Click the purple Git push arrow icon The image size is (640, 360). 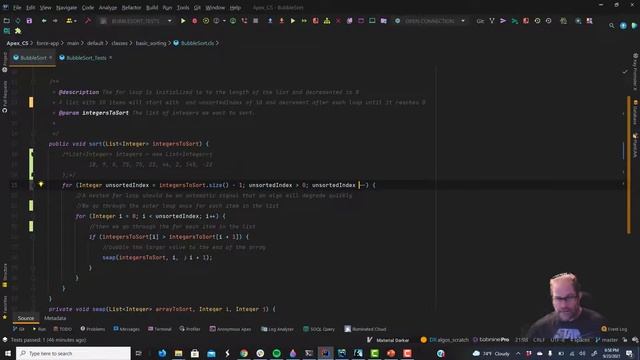click(503, 21)
